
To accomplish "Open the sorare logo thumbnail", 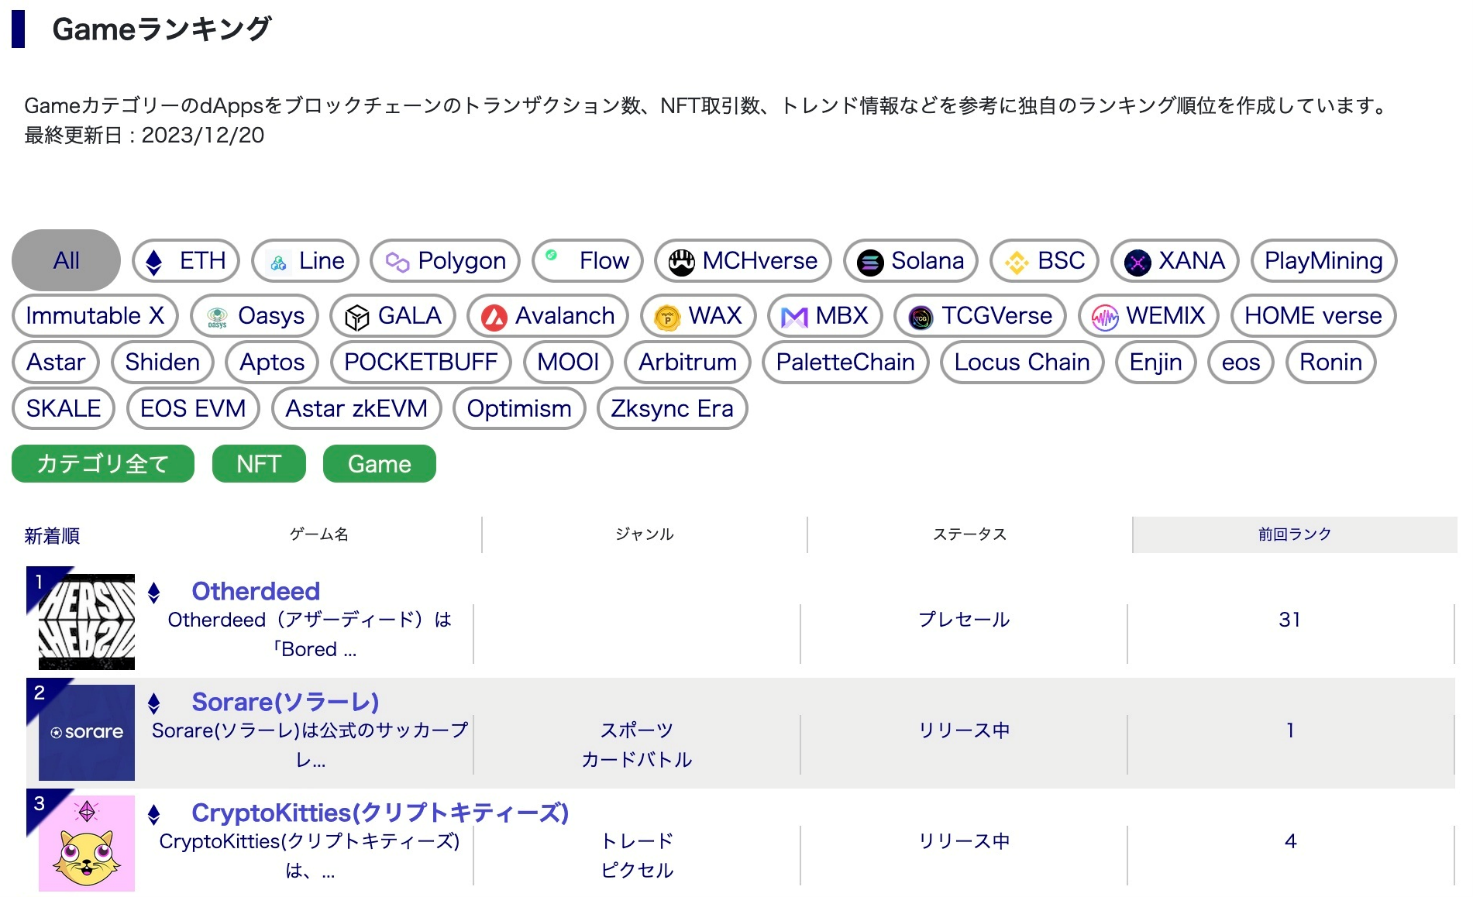I will click(x=87, y=733).
